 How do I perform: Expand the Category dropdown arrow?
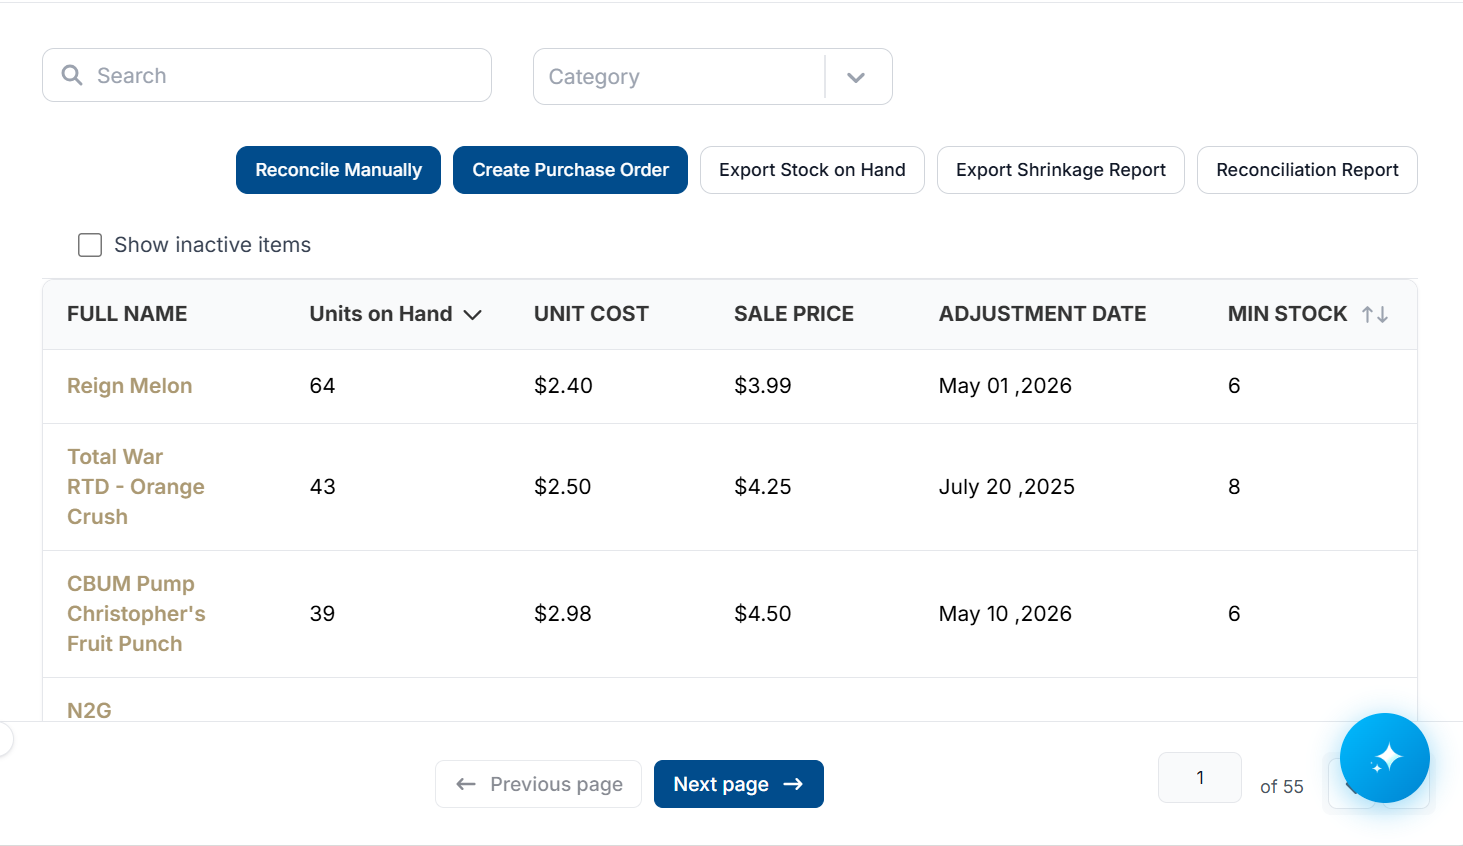(856, 77)
